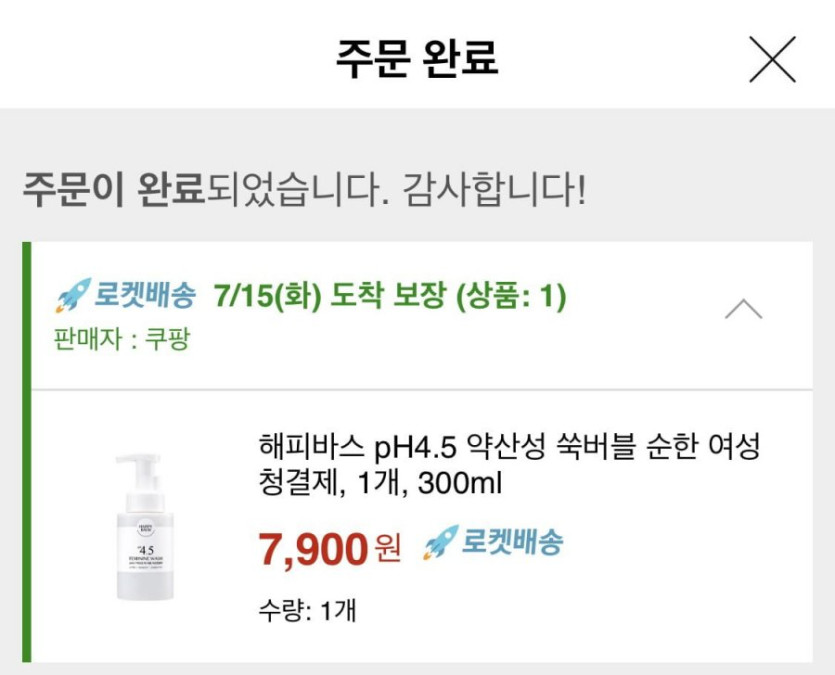The height and width of the screenshot is (675, 835).
Task: Click the 수량: 1개 quantity text
Action: (306, 610)
